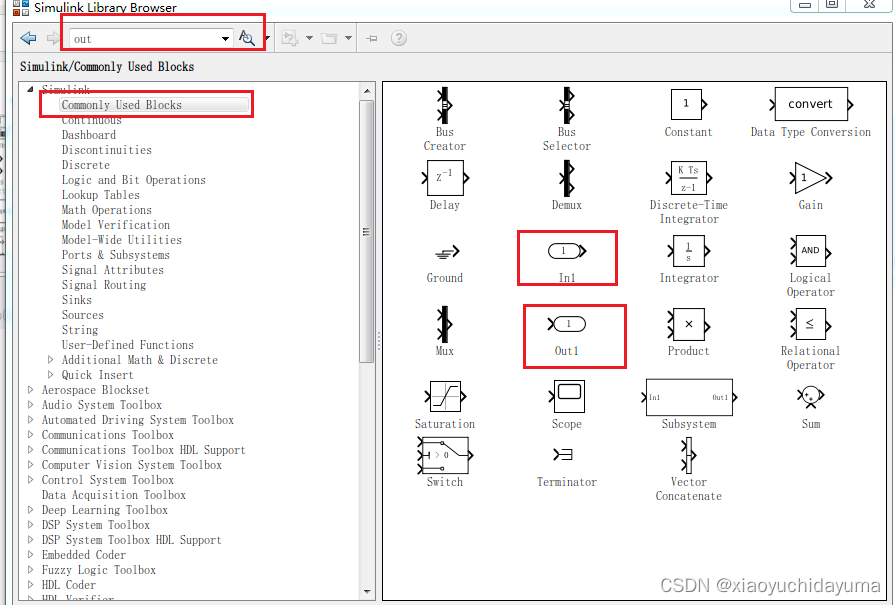
Task: Select the Switch block
Action: [445, 455]
